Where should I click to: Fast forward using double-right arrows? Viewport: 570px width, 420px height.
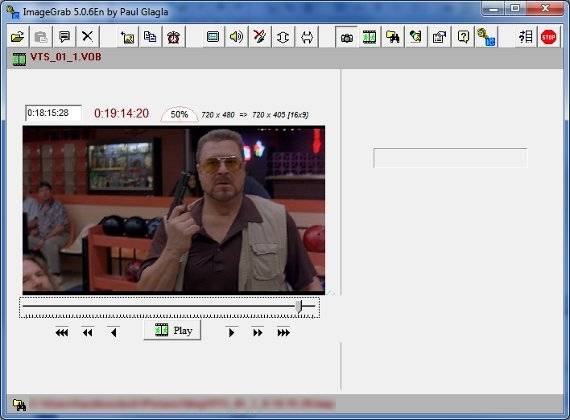click(x=257, y=332)
